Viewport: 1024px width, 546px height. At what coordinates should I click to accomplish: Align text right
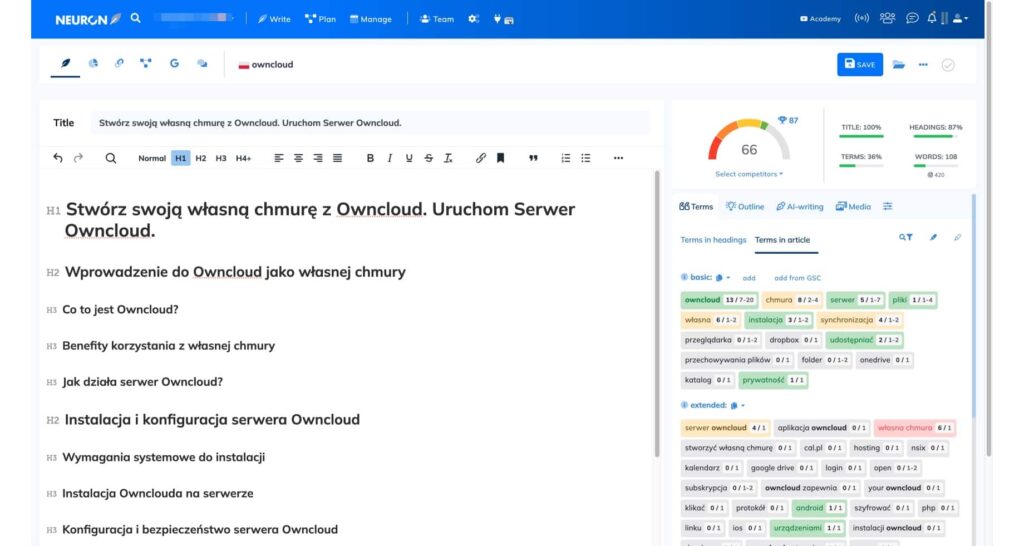317,158
